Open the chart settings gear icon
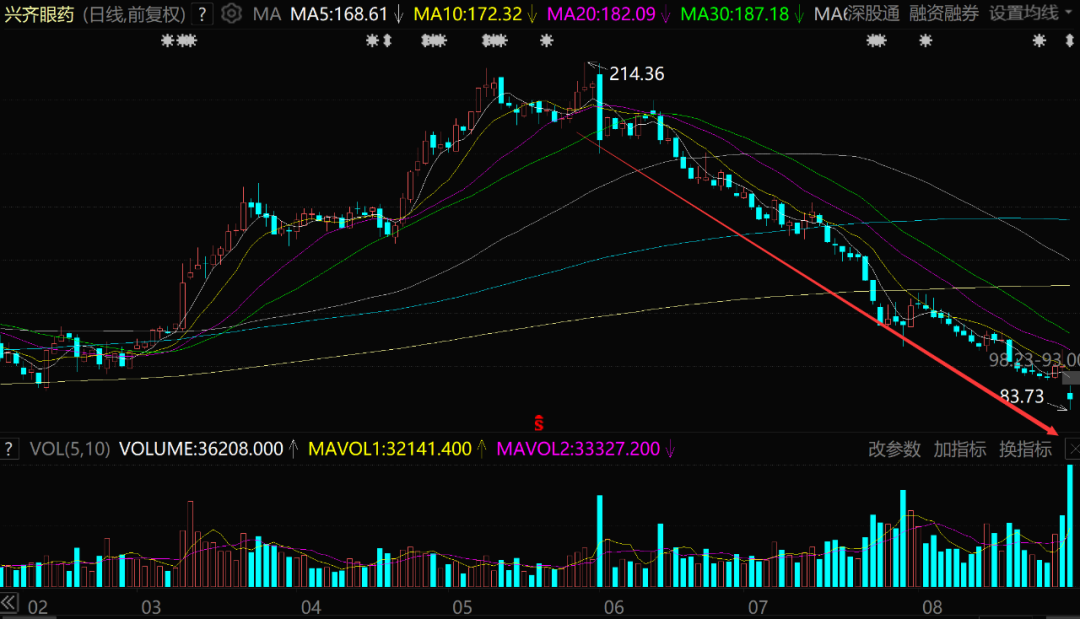 click(x=231, y=13)
